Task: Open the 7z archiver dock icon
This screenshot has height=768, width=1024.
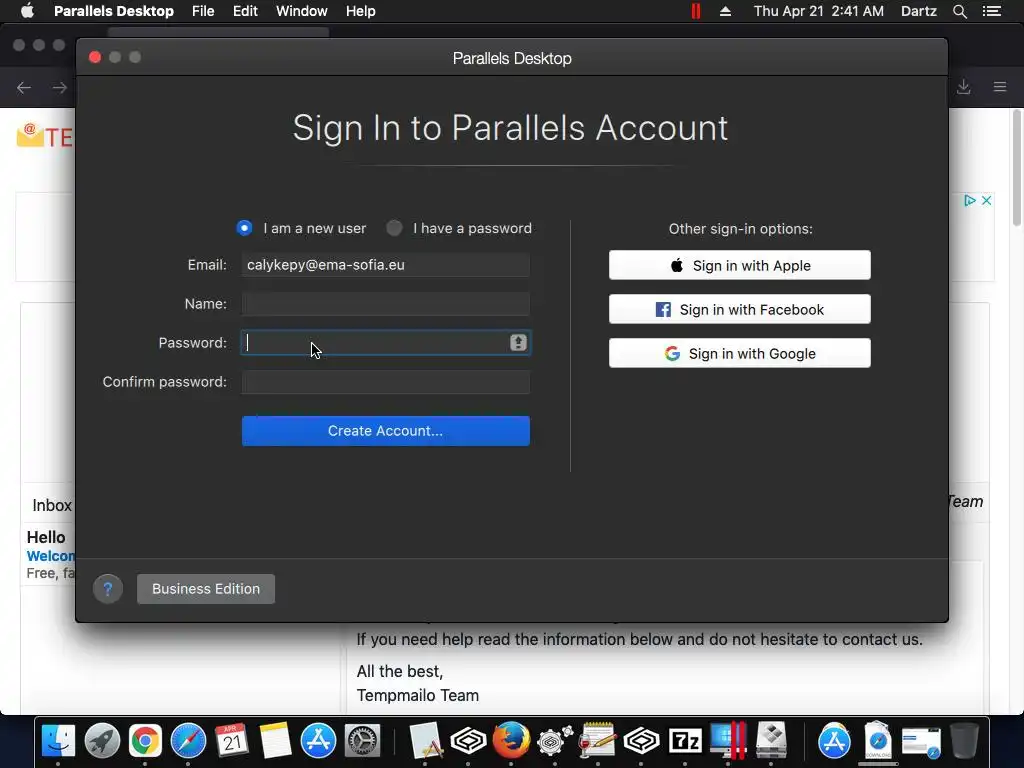Action: point(684,741)
